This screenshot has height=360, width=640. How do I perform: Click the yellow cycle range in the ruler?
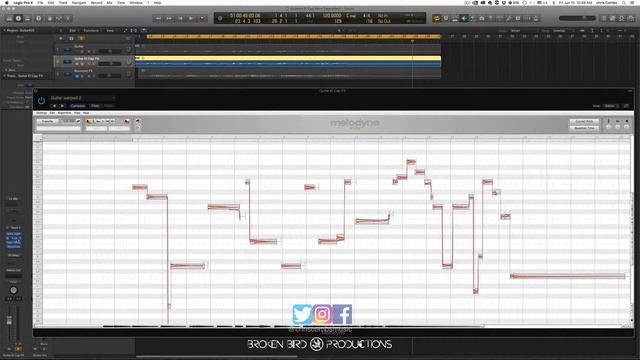click(294, 37)
